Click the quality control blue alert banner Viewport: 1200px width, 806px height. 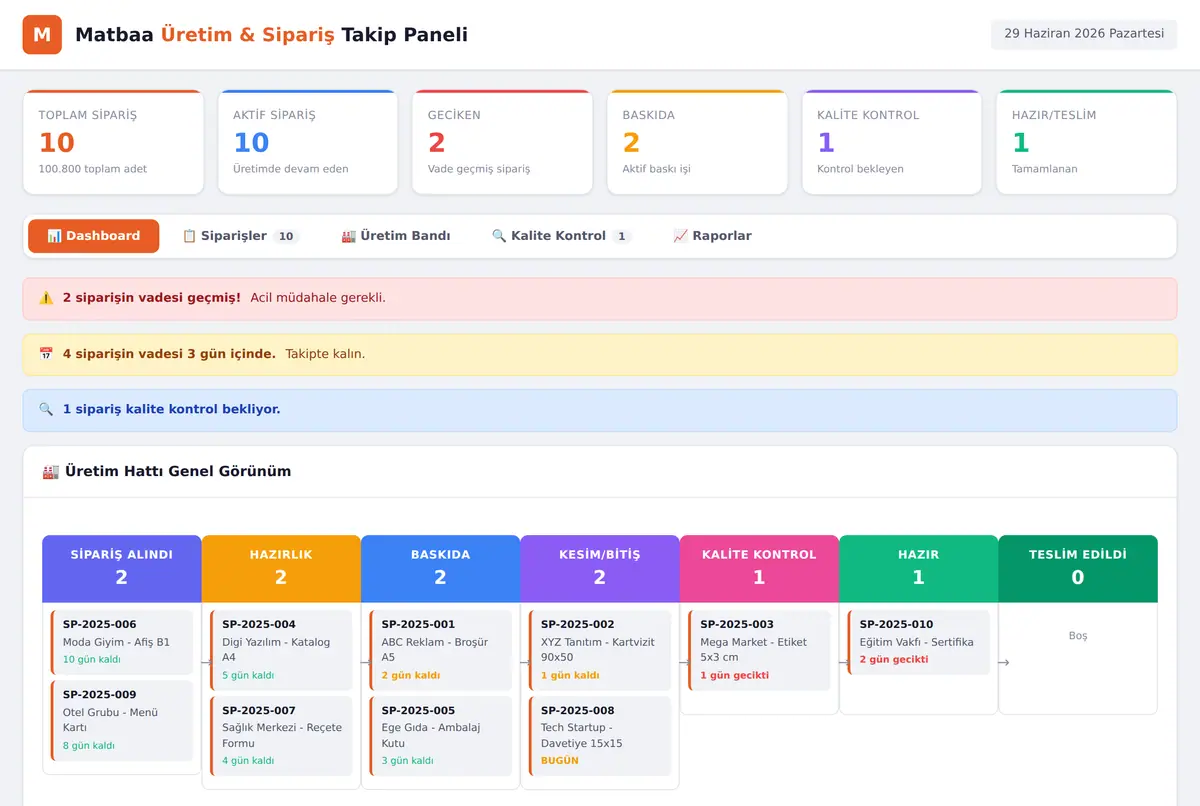click(x=600, y=409)
